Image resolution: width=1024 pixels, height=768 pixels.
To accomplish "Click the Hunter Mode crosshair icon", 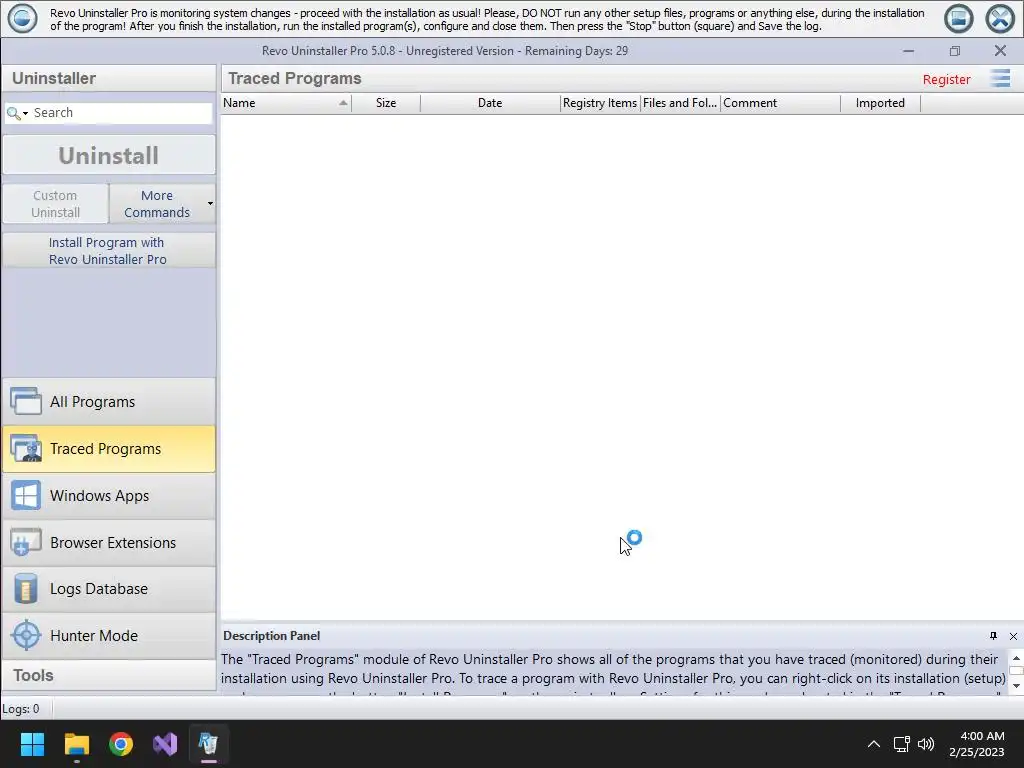I will [x=26, y=635].
